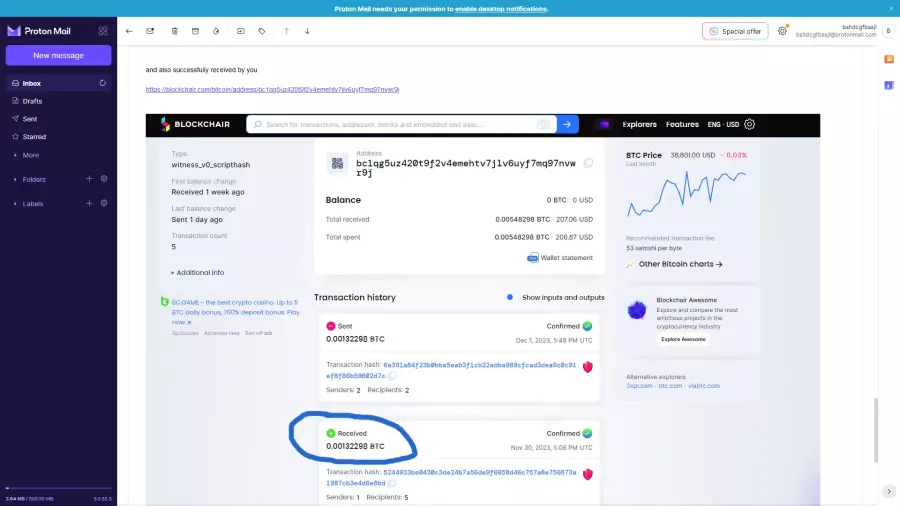Click the Blockchair search field
The image size is (900, 506).
(x=401, y=124)
